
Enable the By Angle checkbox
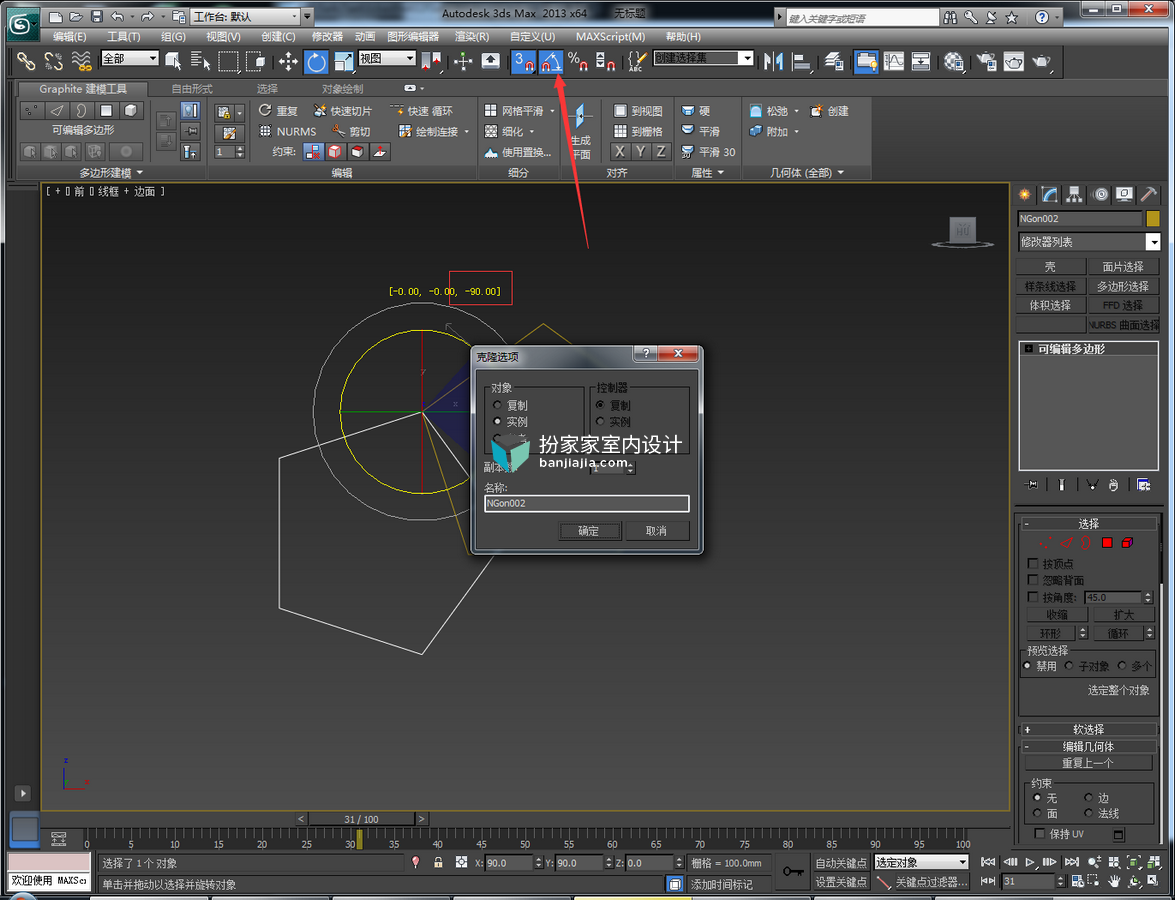[1033, 597]
